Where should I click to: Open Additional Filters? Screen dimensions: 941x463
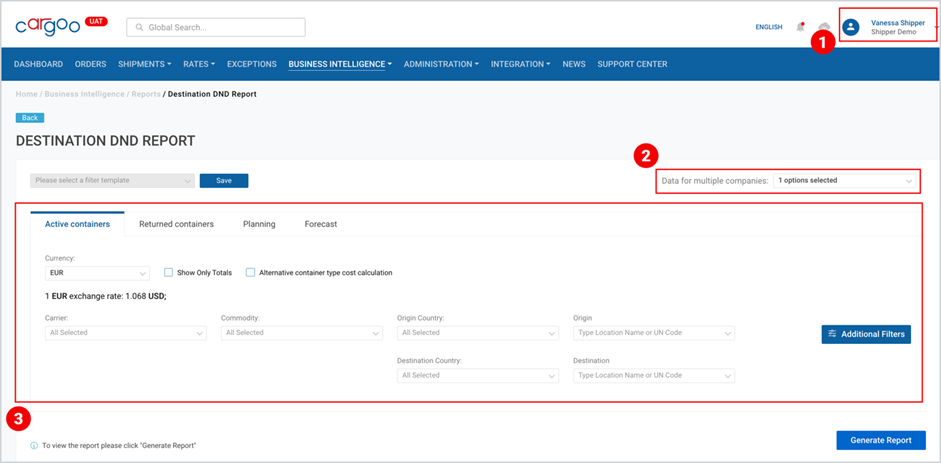866,334
